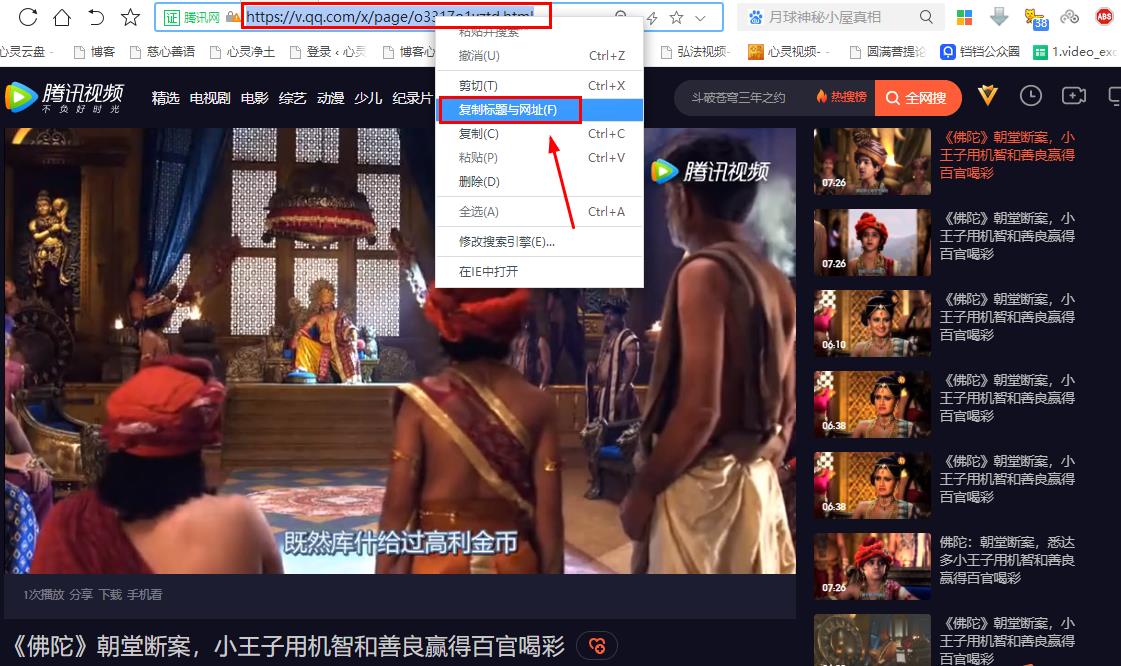Choose 在IE中打开 in context menu
1121x666 pixels.
click(x=540, y=272)
